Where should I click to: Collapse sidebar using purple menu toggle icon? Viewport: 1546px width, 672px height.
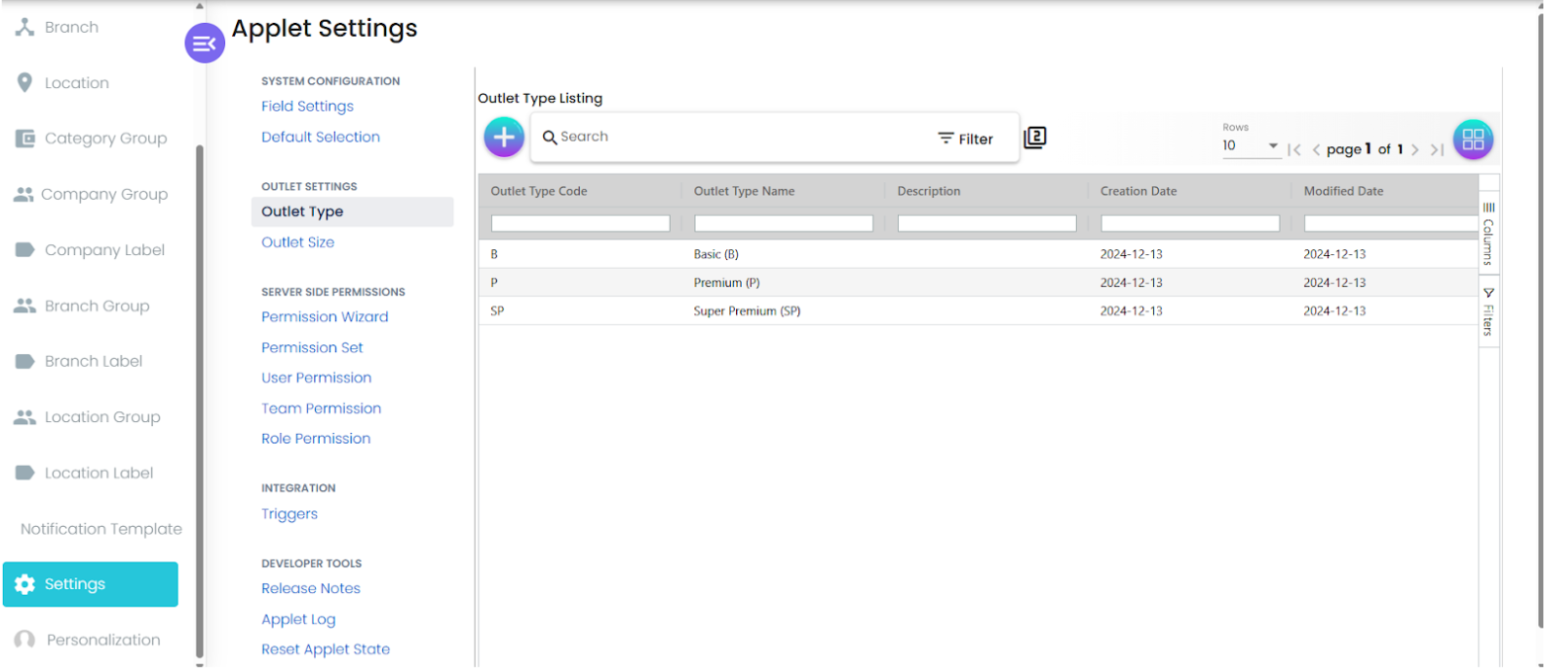204,43
